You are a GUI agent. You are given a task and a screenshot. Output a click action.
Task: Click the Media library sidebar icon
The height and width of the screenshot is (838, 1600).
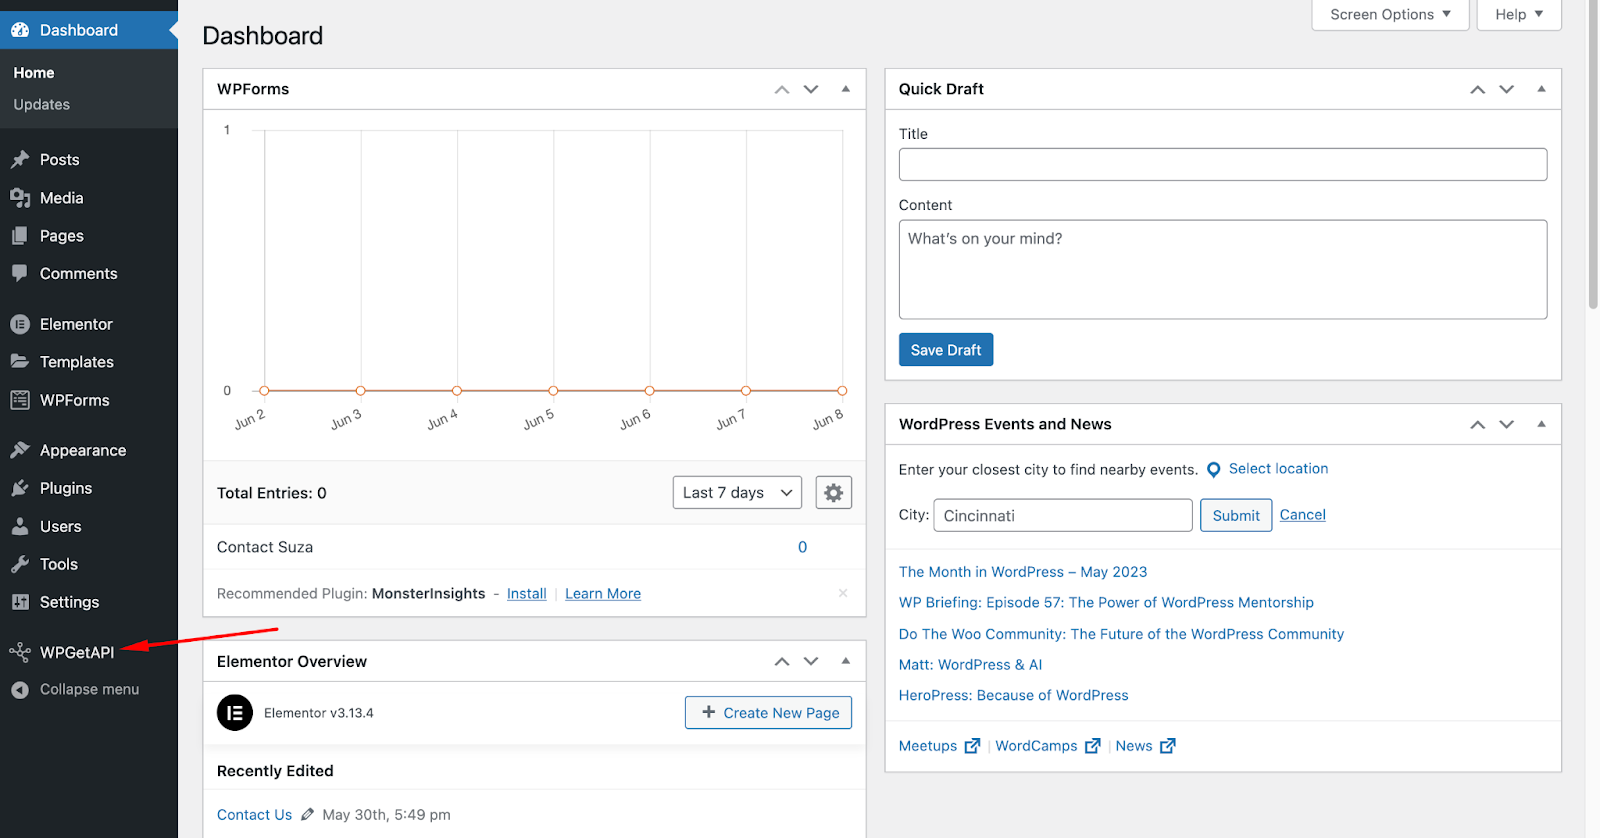[x=20, y=198]
